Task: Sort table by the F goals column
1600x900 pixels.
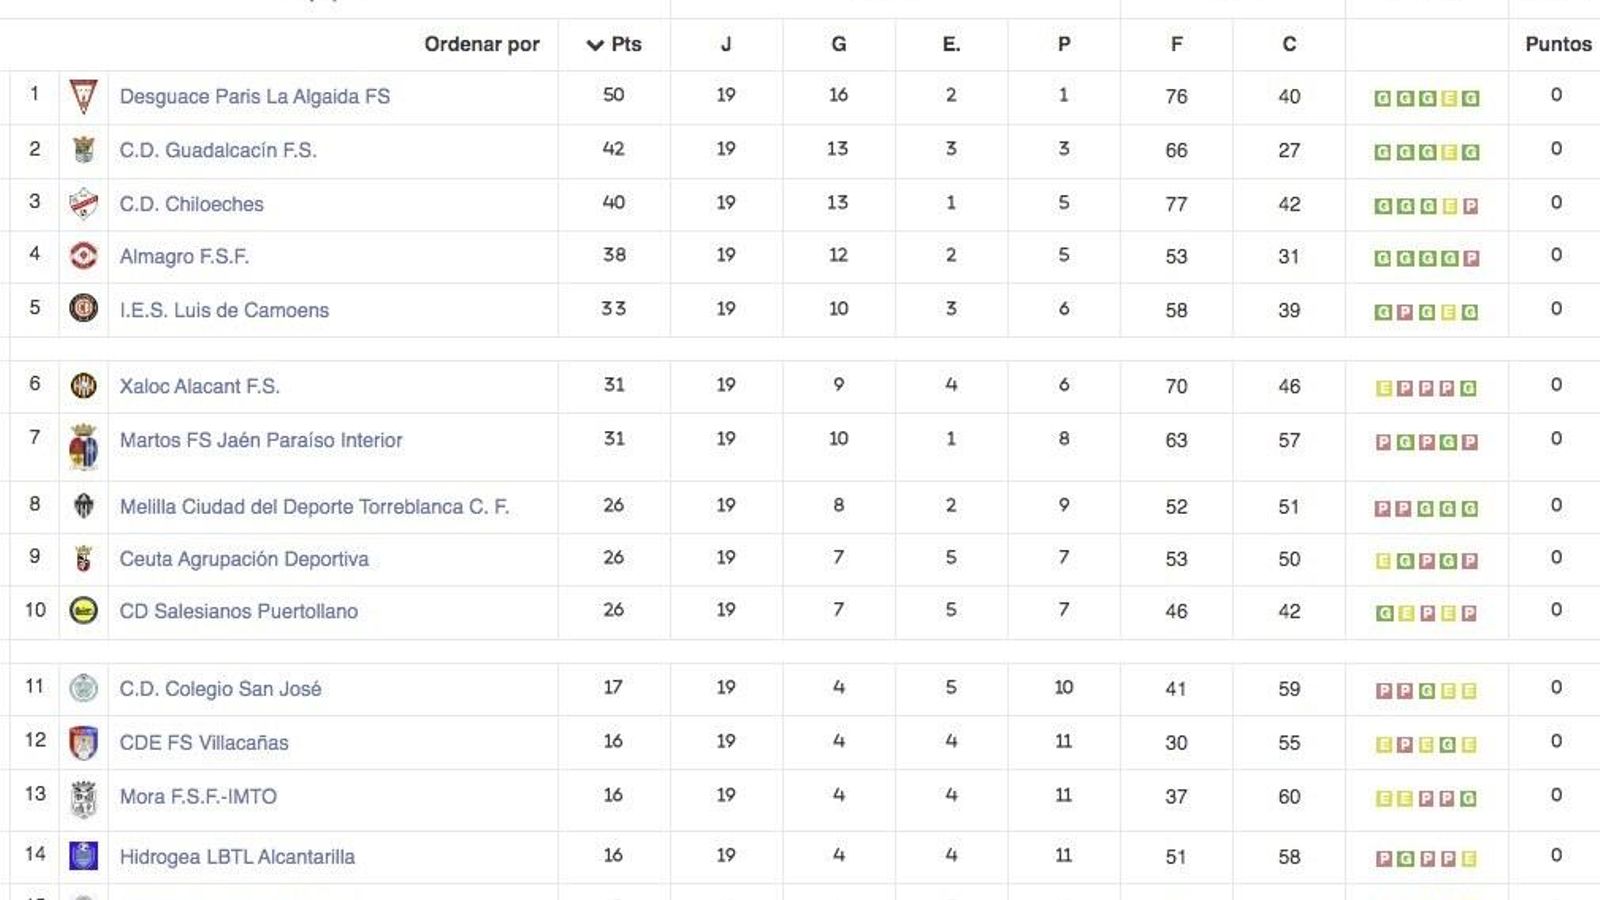Action: coord(1176,44)
